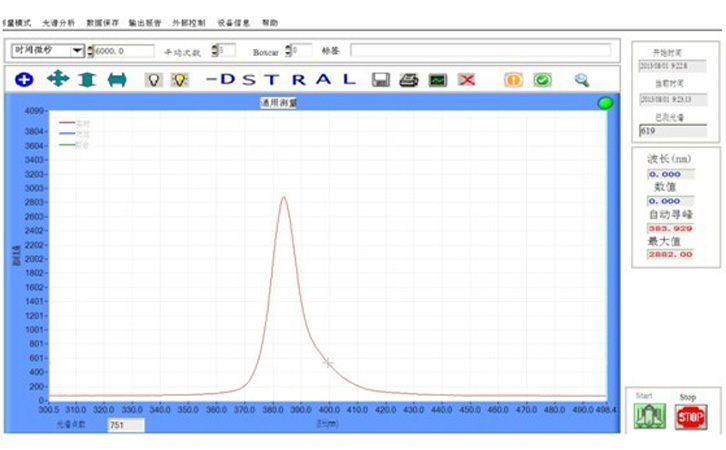Open the 光谱分析 menu
Viewport: 726px width, 450px height.
click(58, 22)
